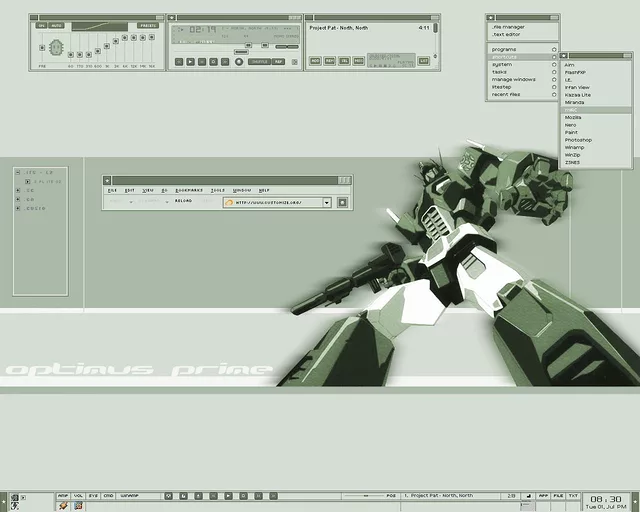
Task: Launch Aim from the shortcuts submenu
Action: [596, 65]
